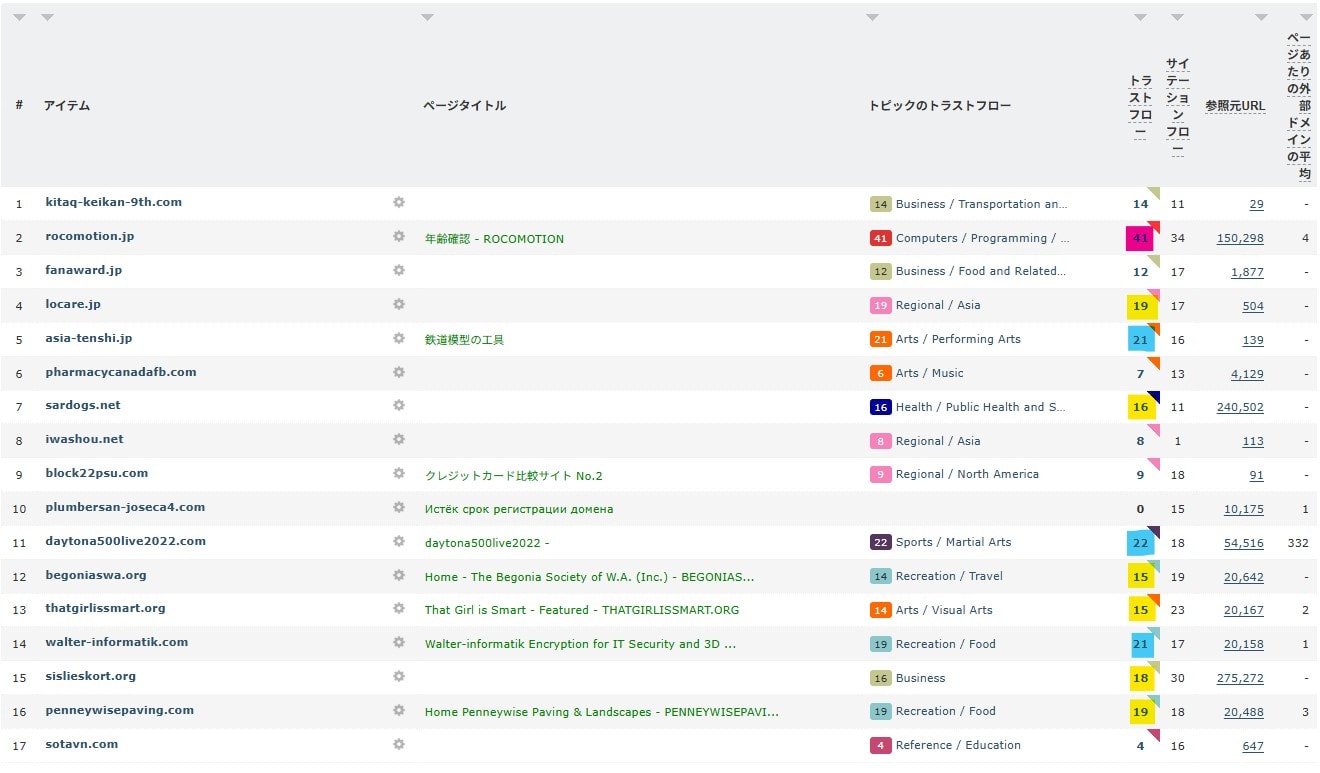
Task: Open gear options for rocomotion.jp
Action: click(x=399, y=237)
